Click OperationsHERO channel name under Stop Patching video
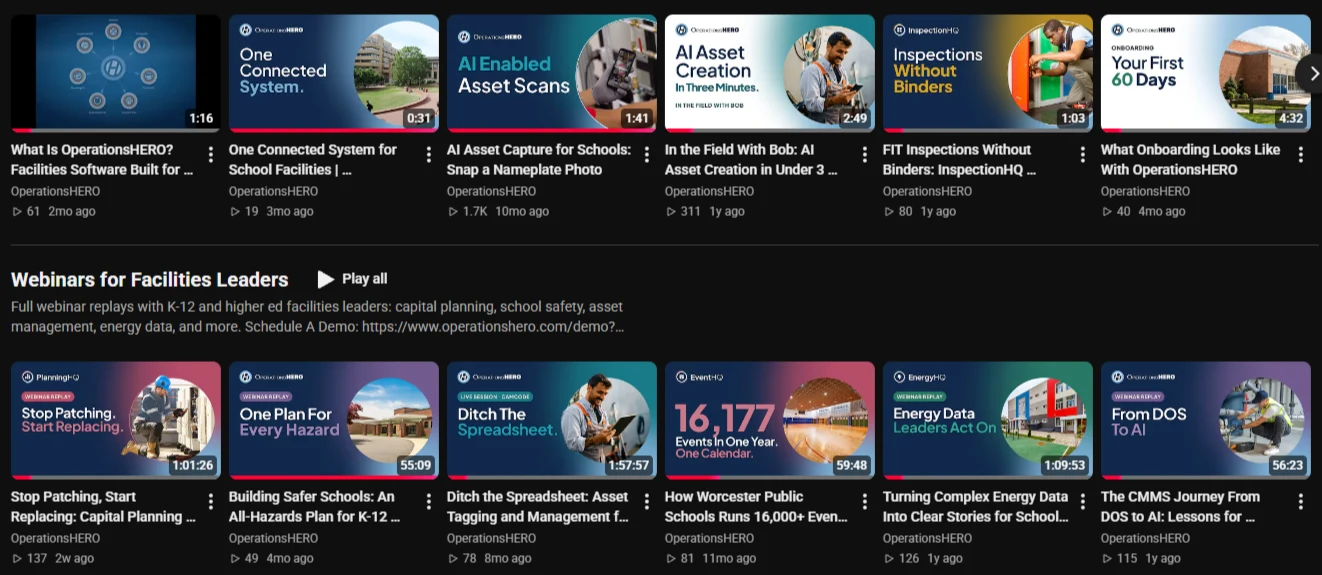This screenshot has height=575, width=1322. tap(56, 538)
